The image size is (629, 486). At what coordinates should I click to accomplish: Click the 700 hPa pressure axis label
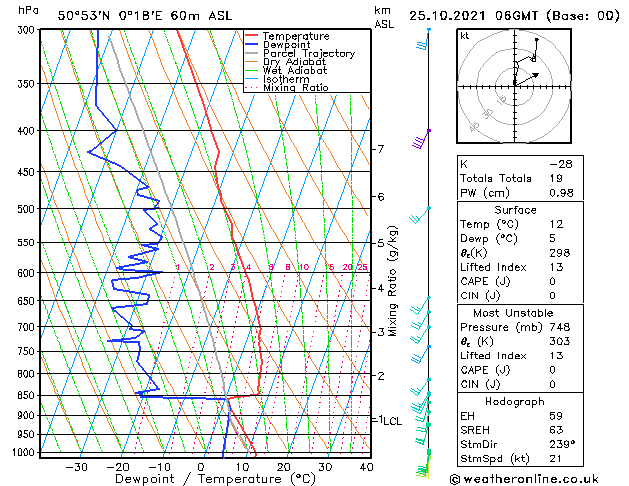[28, 327]
